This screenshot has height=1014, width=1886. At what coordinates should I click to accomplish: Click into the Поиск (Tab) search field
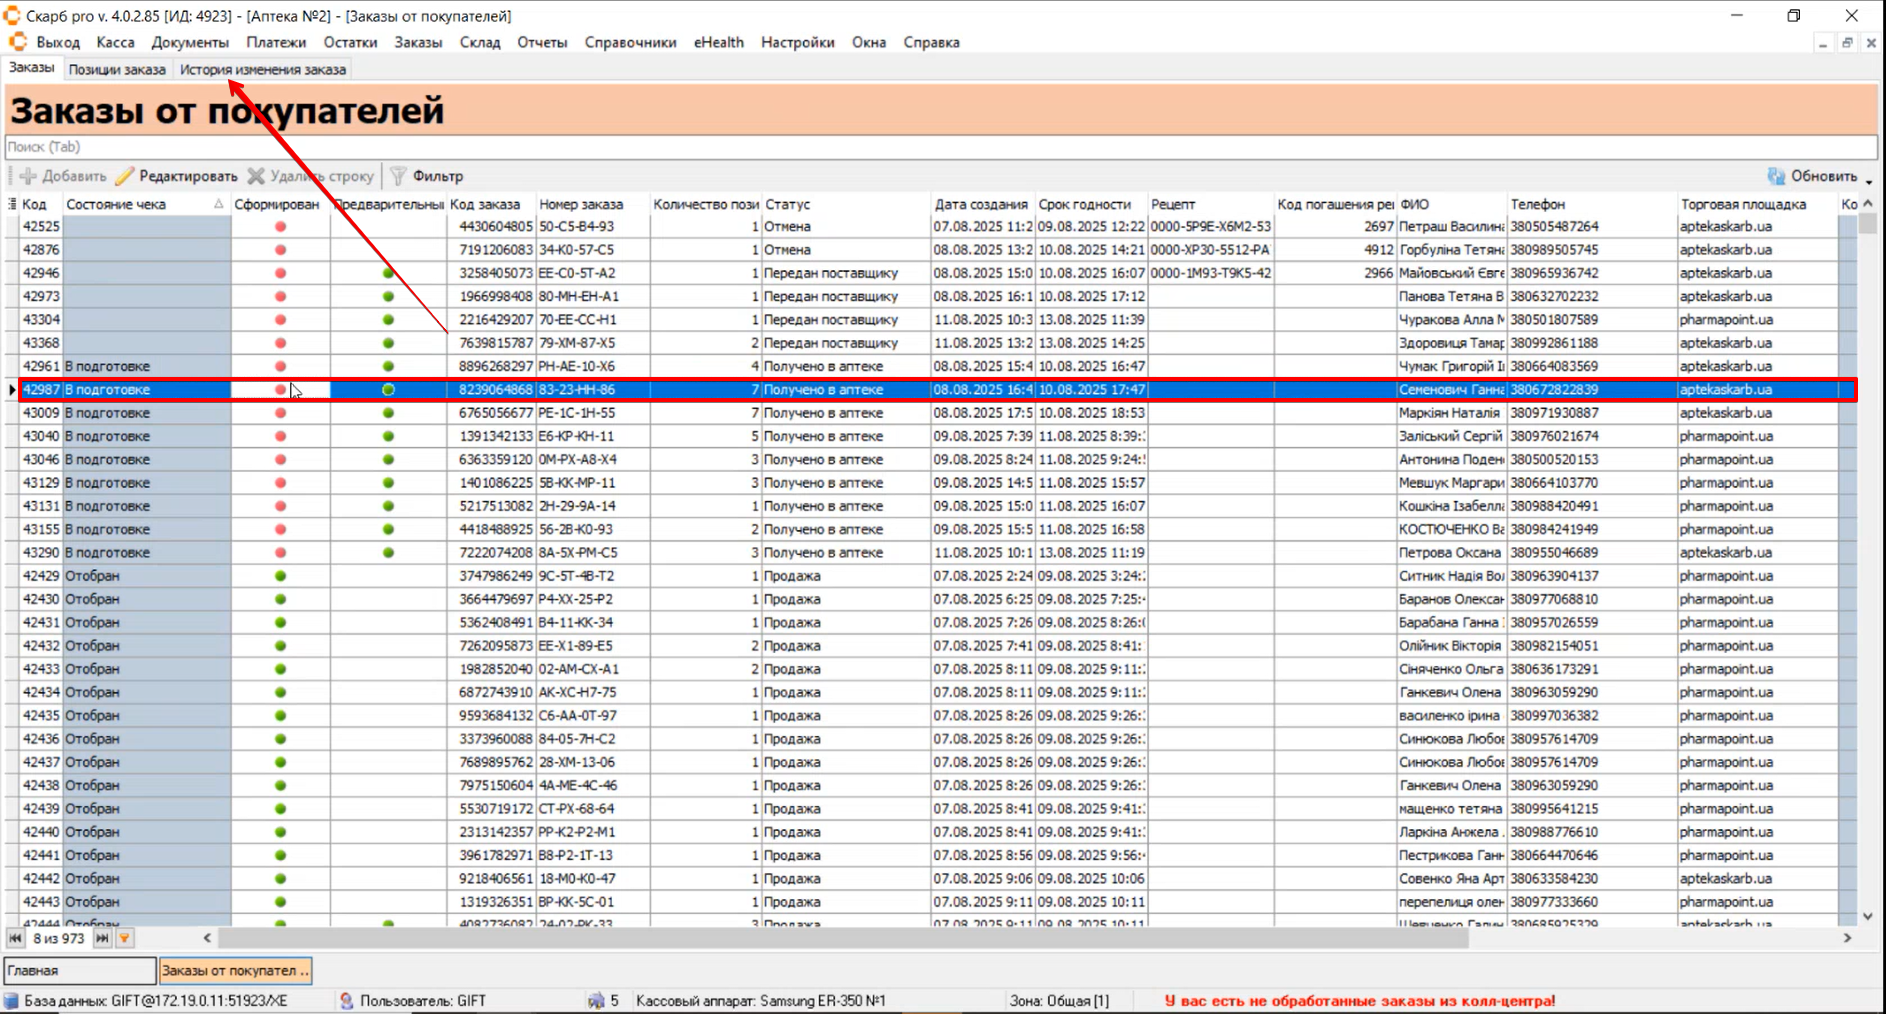(940, 147)
